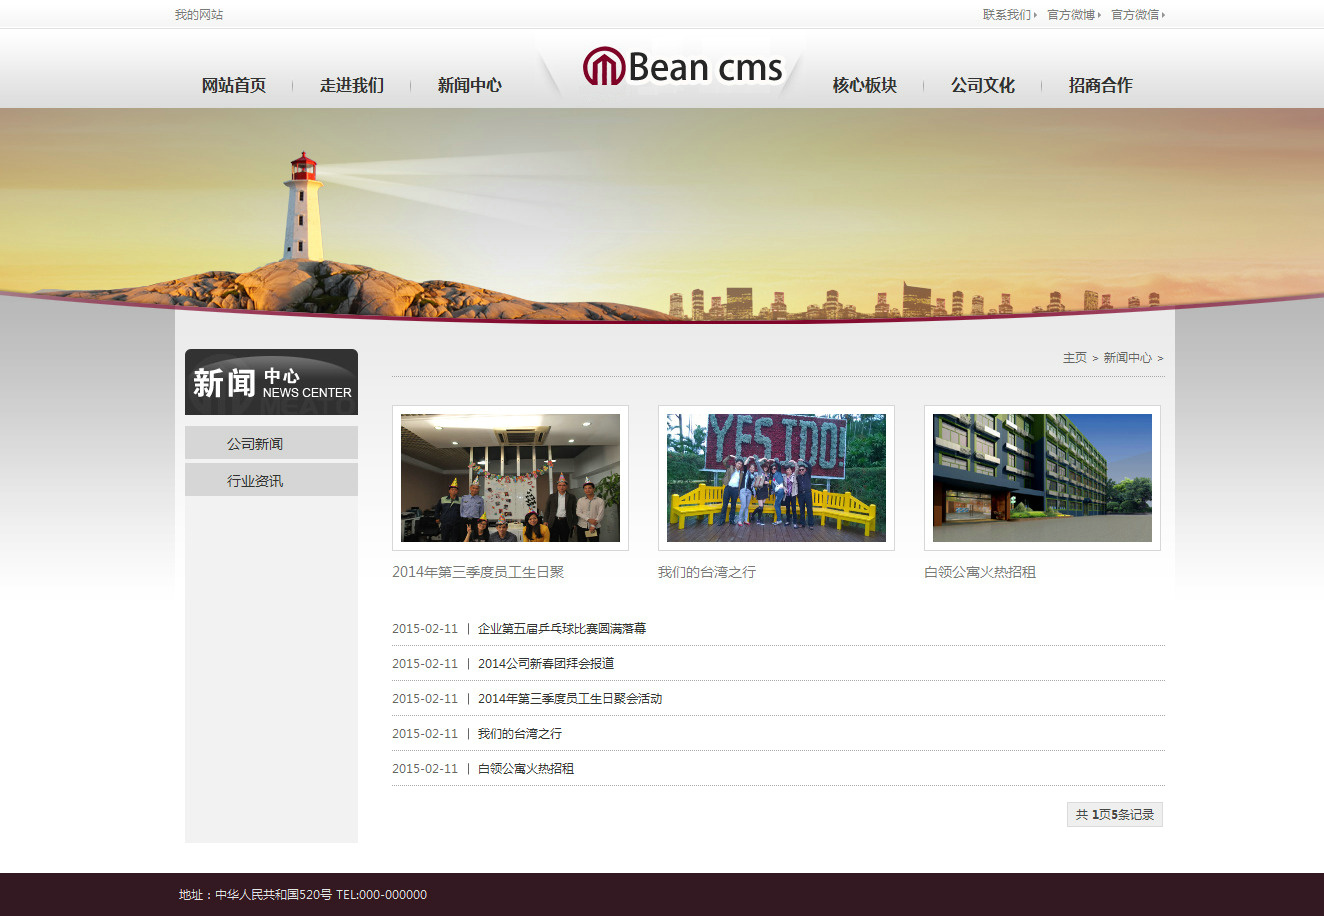The image size is (1324, 916).
Task: Select 公司新闻 in the sidebar
Action: [x=255, y=444]
